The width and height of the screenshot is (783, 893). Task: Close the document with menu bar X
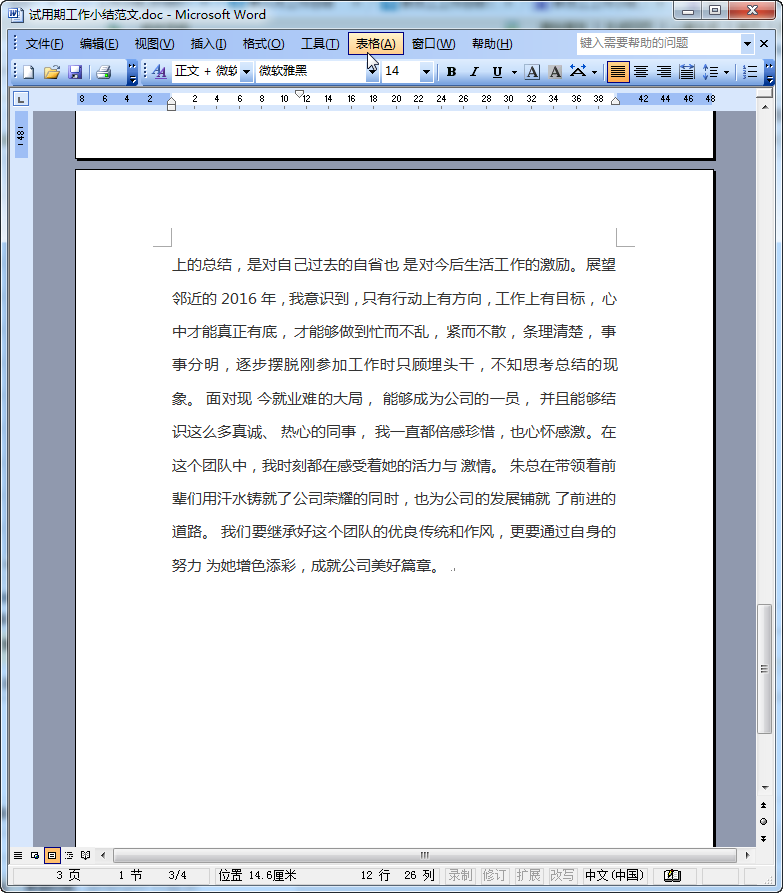coord(764,43)
